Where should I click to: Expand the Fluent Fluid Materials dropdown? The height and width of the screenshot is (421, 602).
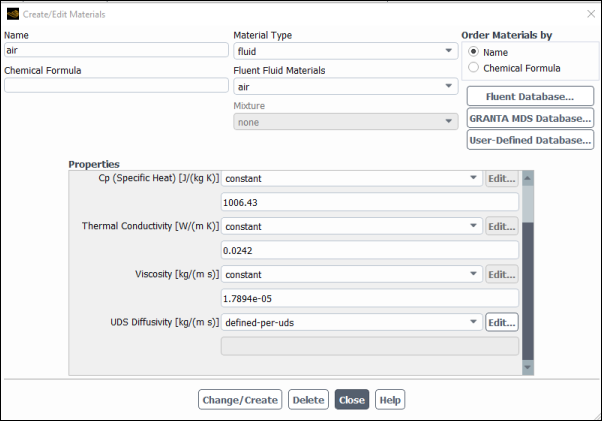(x=345, y=87)
